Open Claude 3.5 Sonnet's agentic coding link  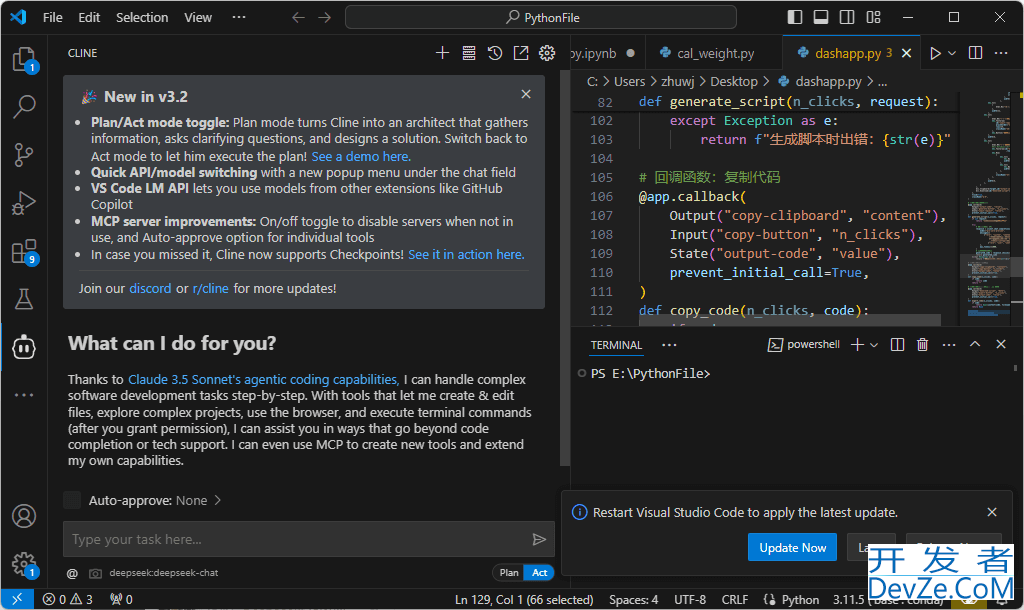pos(264,379)
